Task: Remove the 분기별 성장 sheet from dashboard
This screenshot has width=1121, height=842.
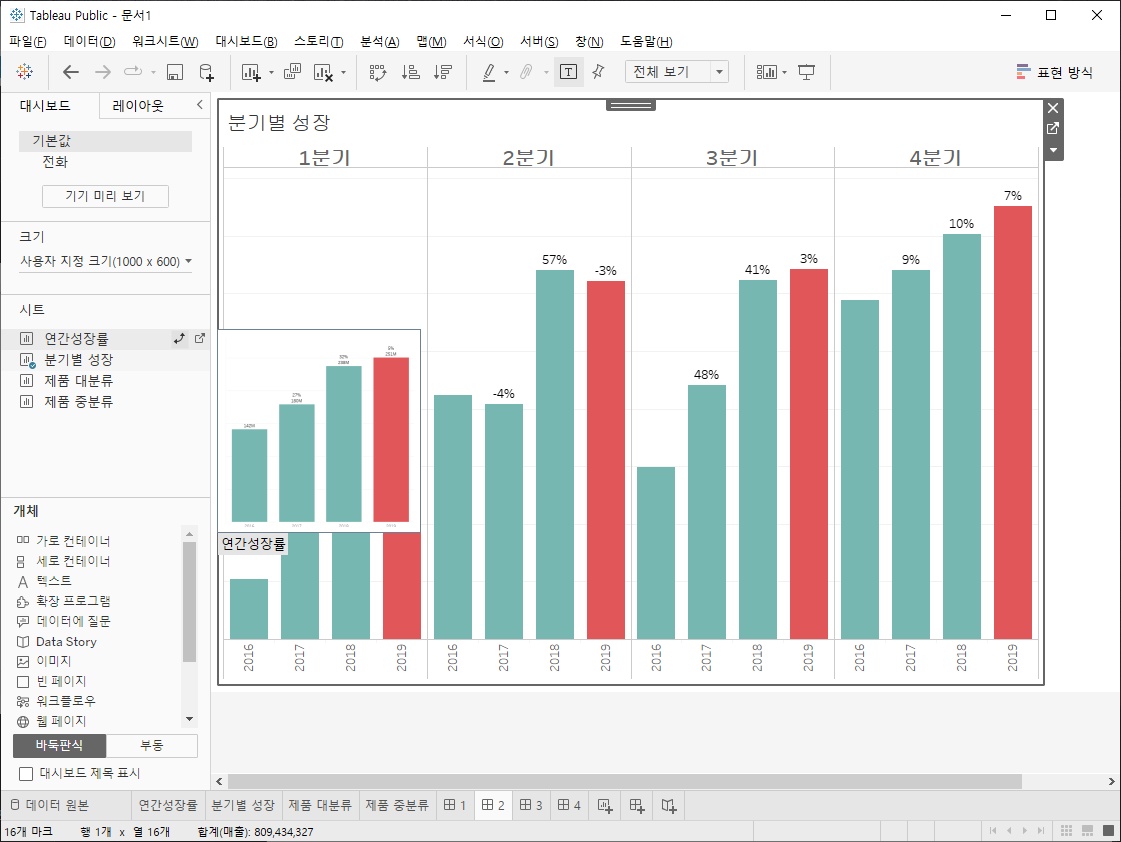Action: point(1053,108)
